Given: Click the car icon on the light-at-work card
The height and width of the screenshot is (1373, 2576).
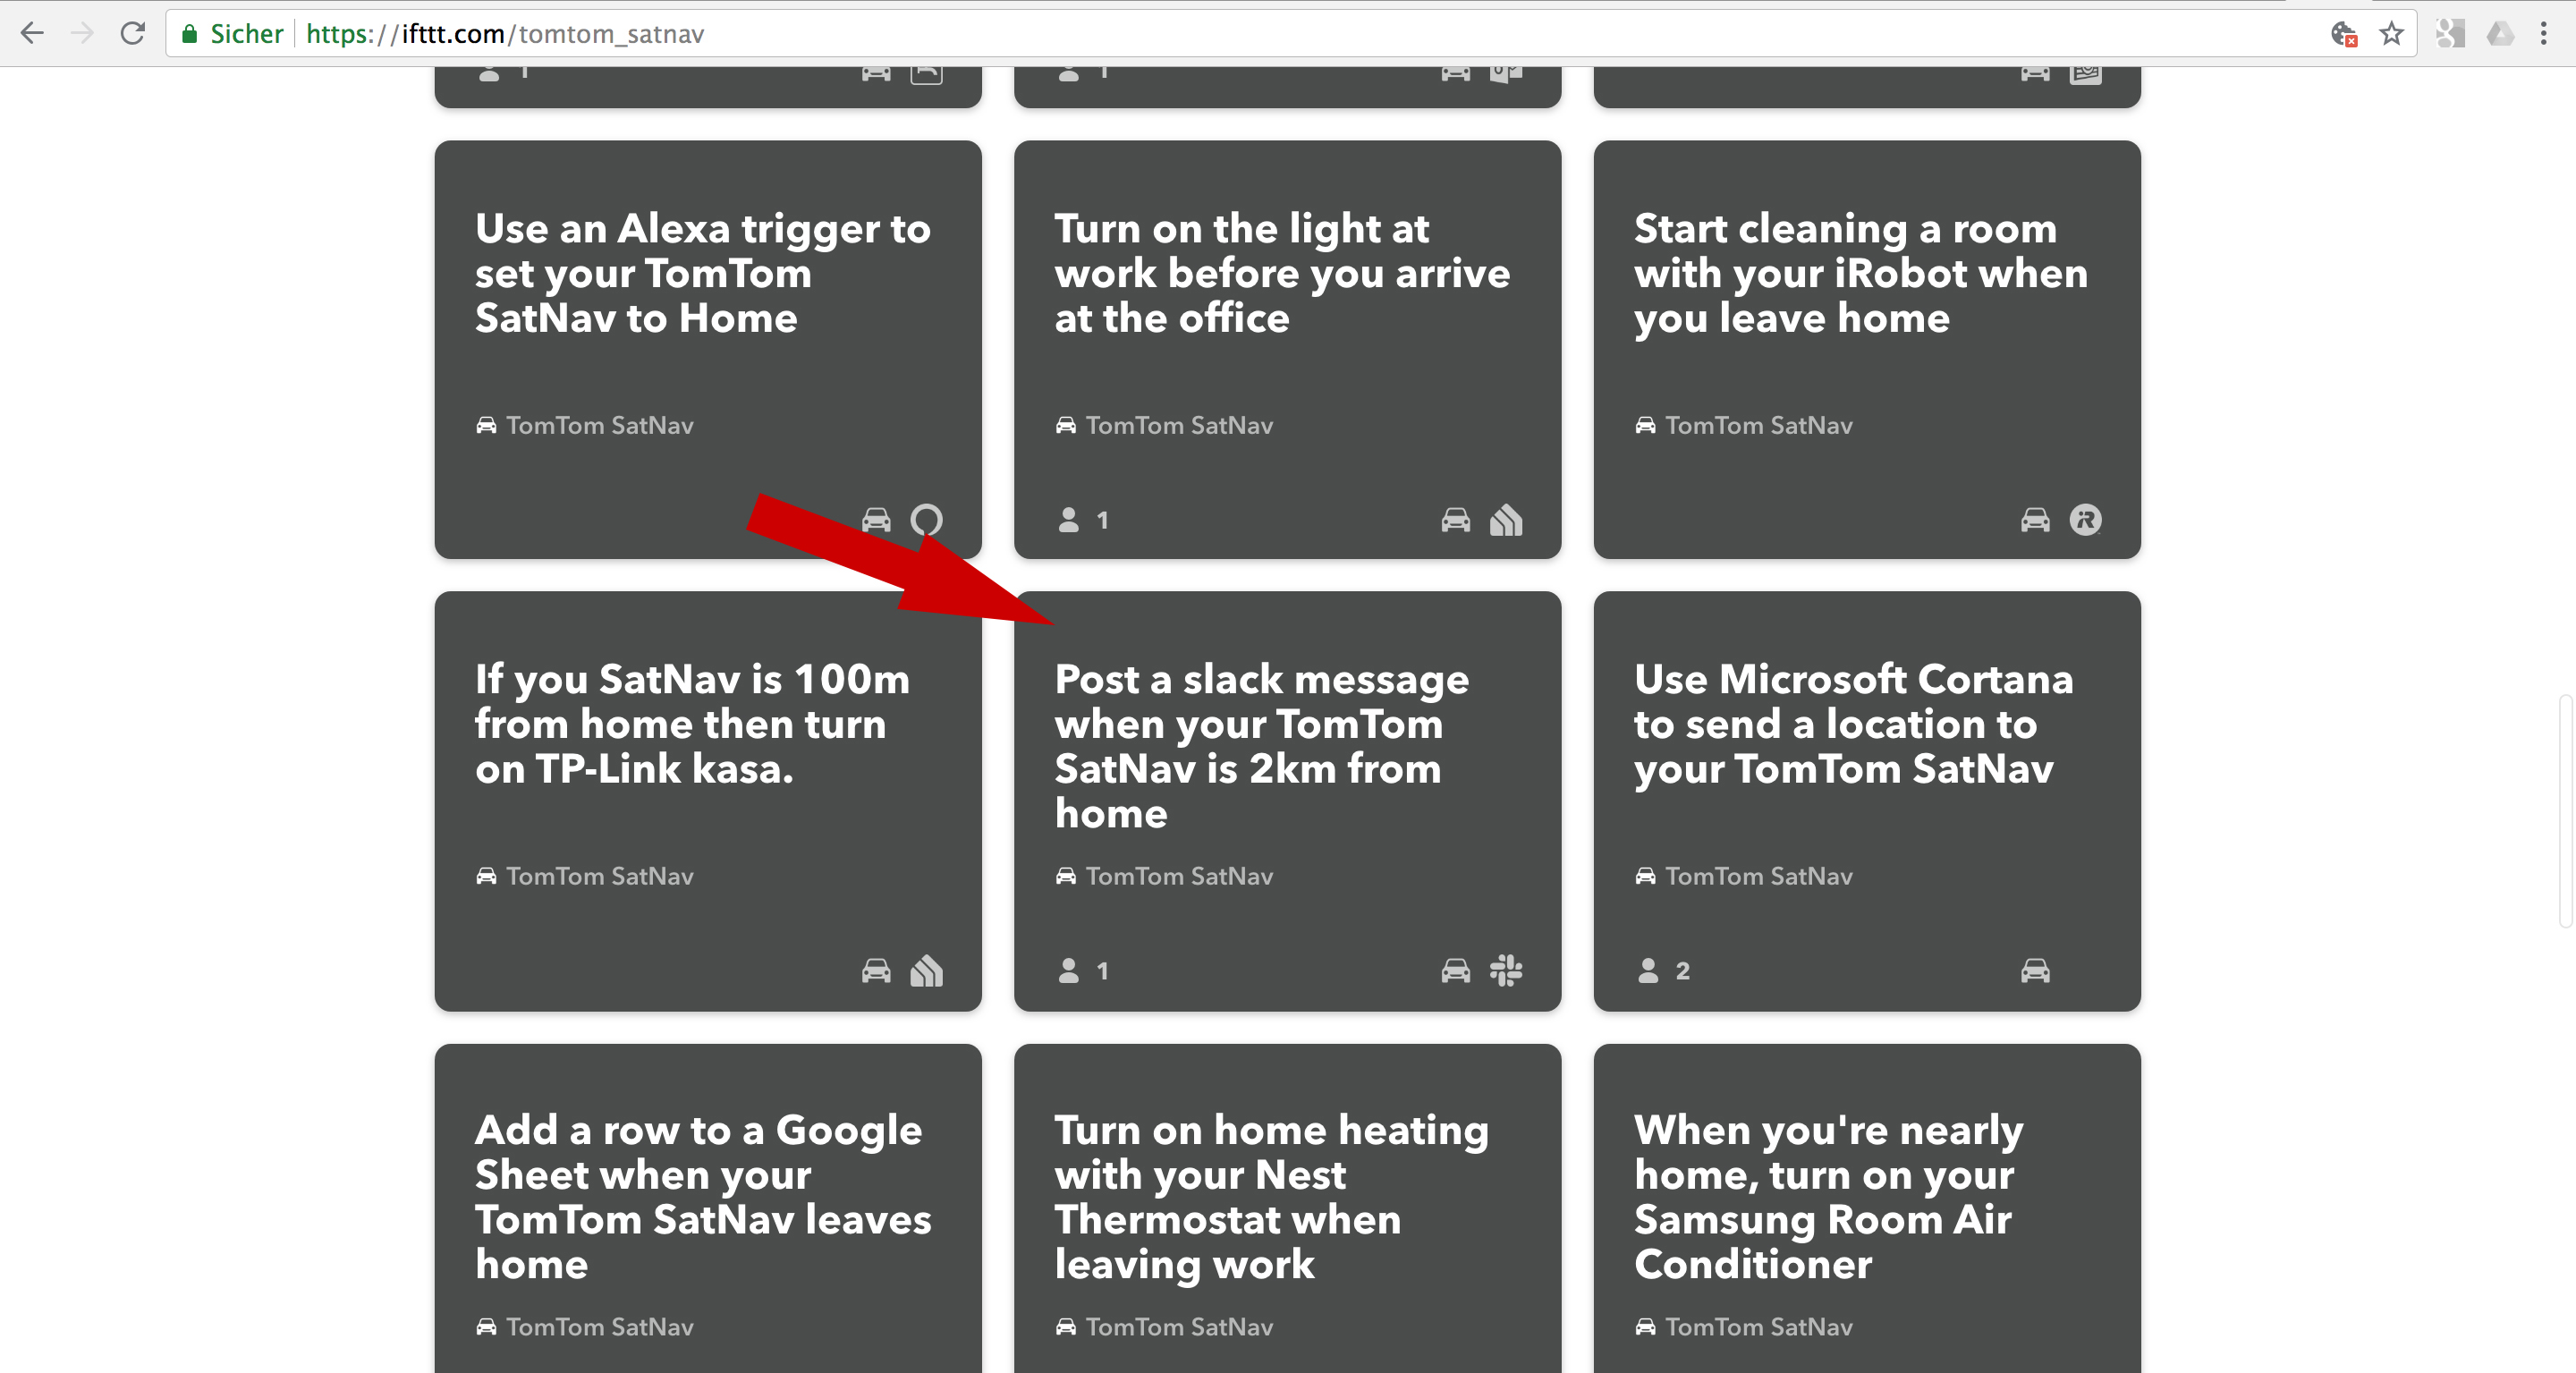Looking at the screenshot, I should click(1455, 520).
